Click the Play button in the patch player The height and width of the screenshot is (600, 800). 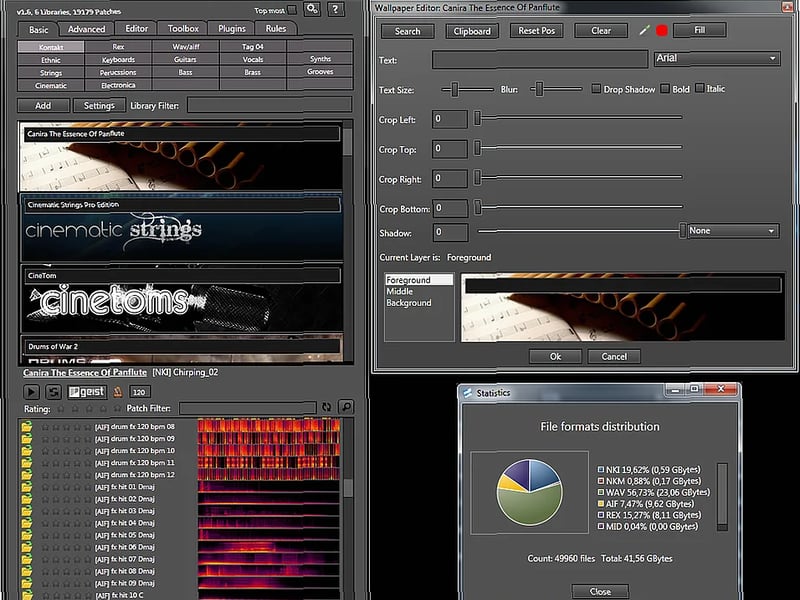tap(30, 392)
